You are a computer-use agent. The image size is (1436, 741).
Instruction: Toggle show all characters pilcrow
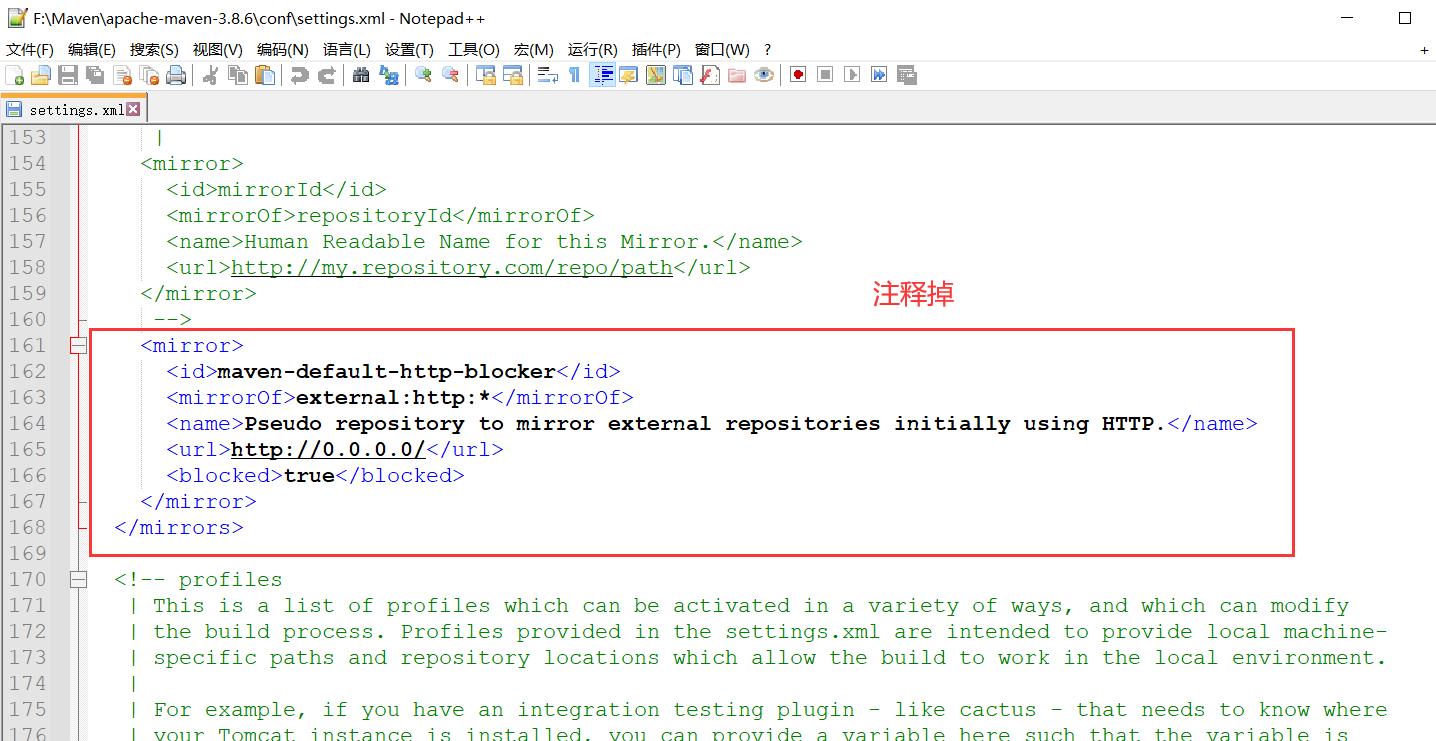pos(574,75)
